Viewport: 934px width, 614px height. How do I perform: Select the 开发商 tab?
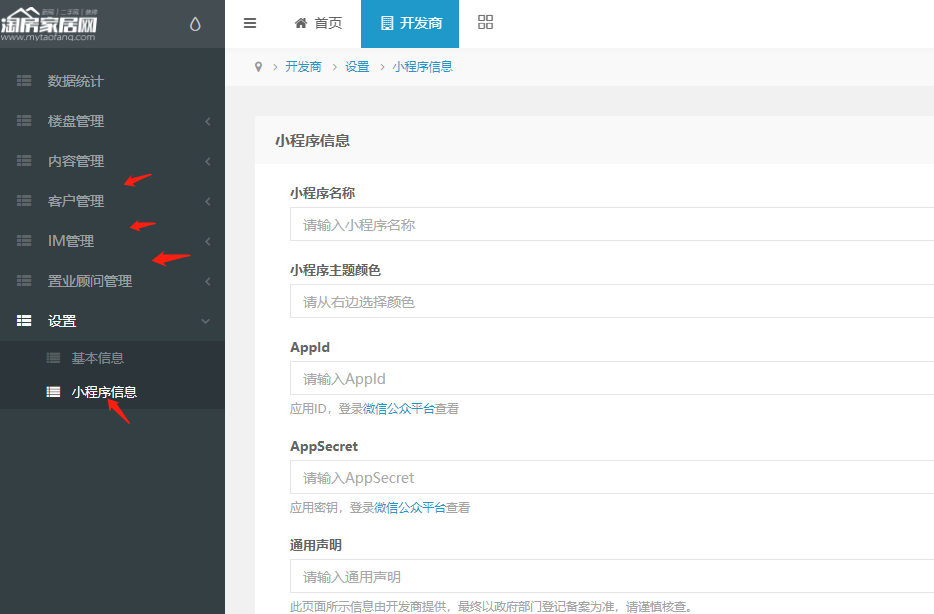[x=410, y=23]
